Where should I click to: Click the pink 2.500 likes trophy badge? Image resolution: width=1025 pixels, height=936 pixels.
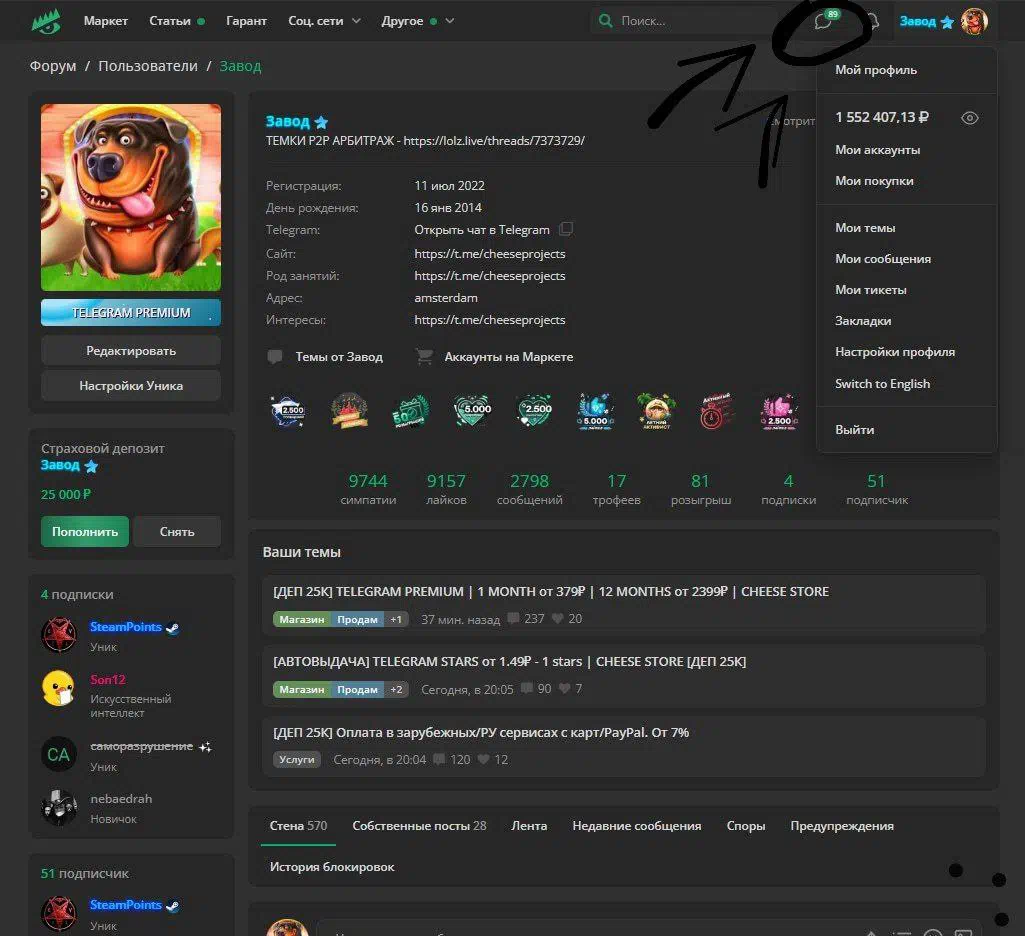779,412
